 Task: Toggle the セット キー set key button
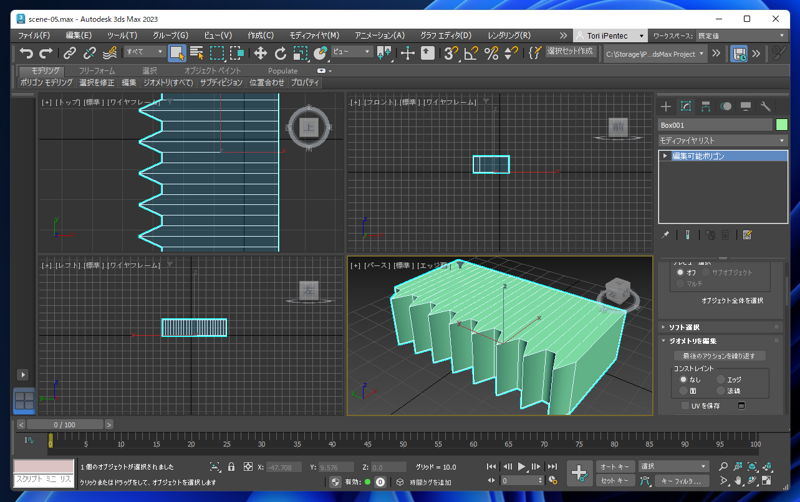click(615, 481)
